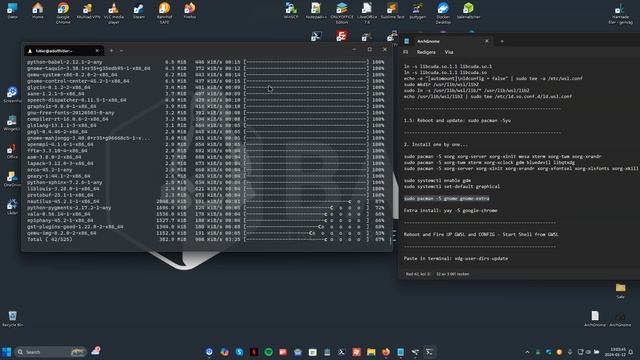The width and height of the screenshot is (640, 360).
Task: Launch Google Chrome from the desktop
Action: [63, 13]
